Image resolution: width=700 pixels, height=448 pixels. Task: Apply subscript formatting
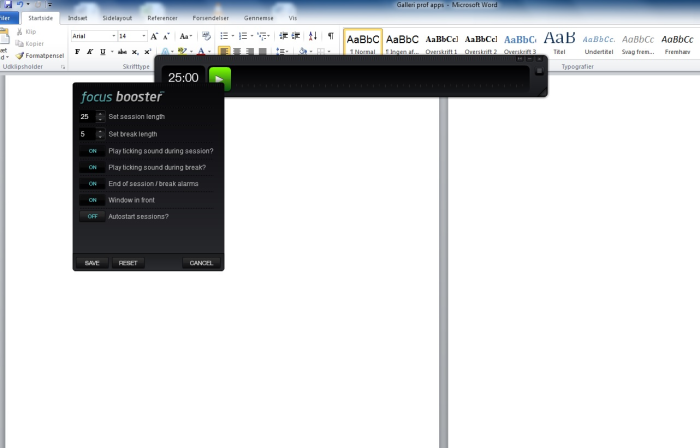[x=135, y=52]
